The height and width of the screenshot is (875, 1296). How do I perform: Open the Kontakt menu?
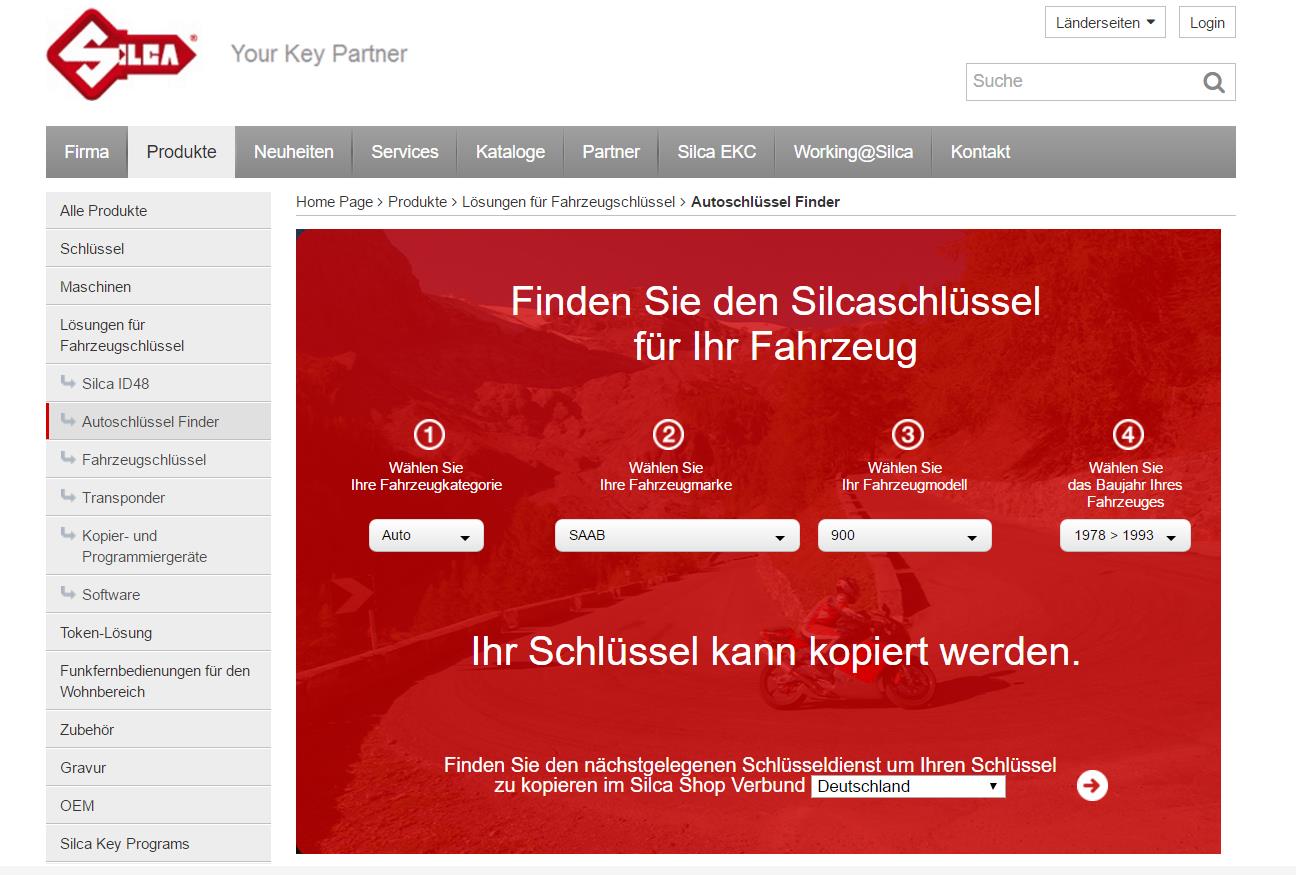[980, 152]
